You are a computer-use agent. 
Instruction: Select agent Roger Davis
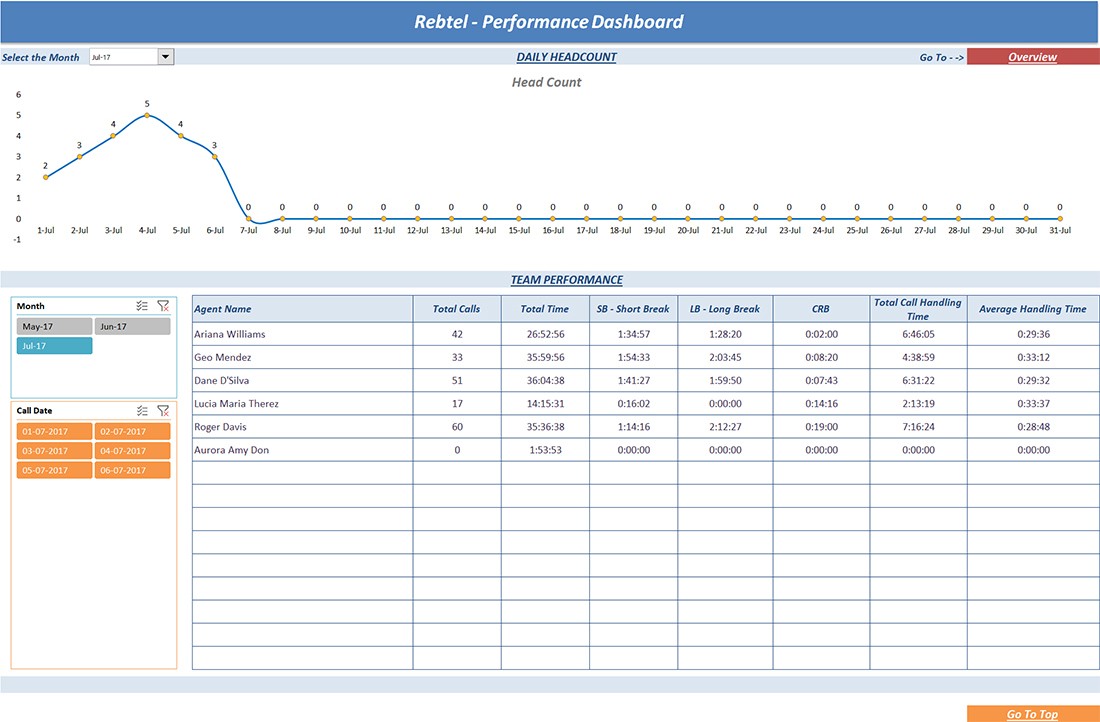pyautogui.click(x=220, y=427)
